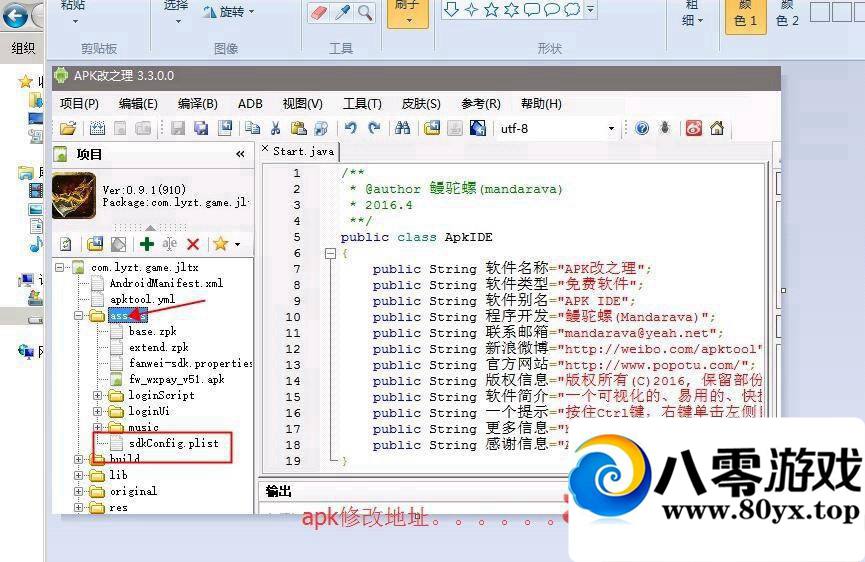Click the 刷子 brushes button in Paint
Screen dimensions: 865x562
pyautogui.click(x=408, y=13)
